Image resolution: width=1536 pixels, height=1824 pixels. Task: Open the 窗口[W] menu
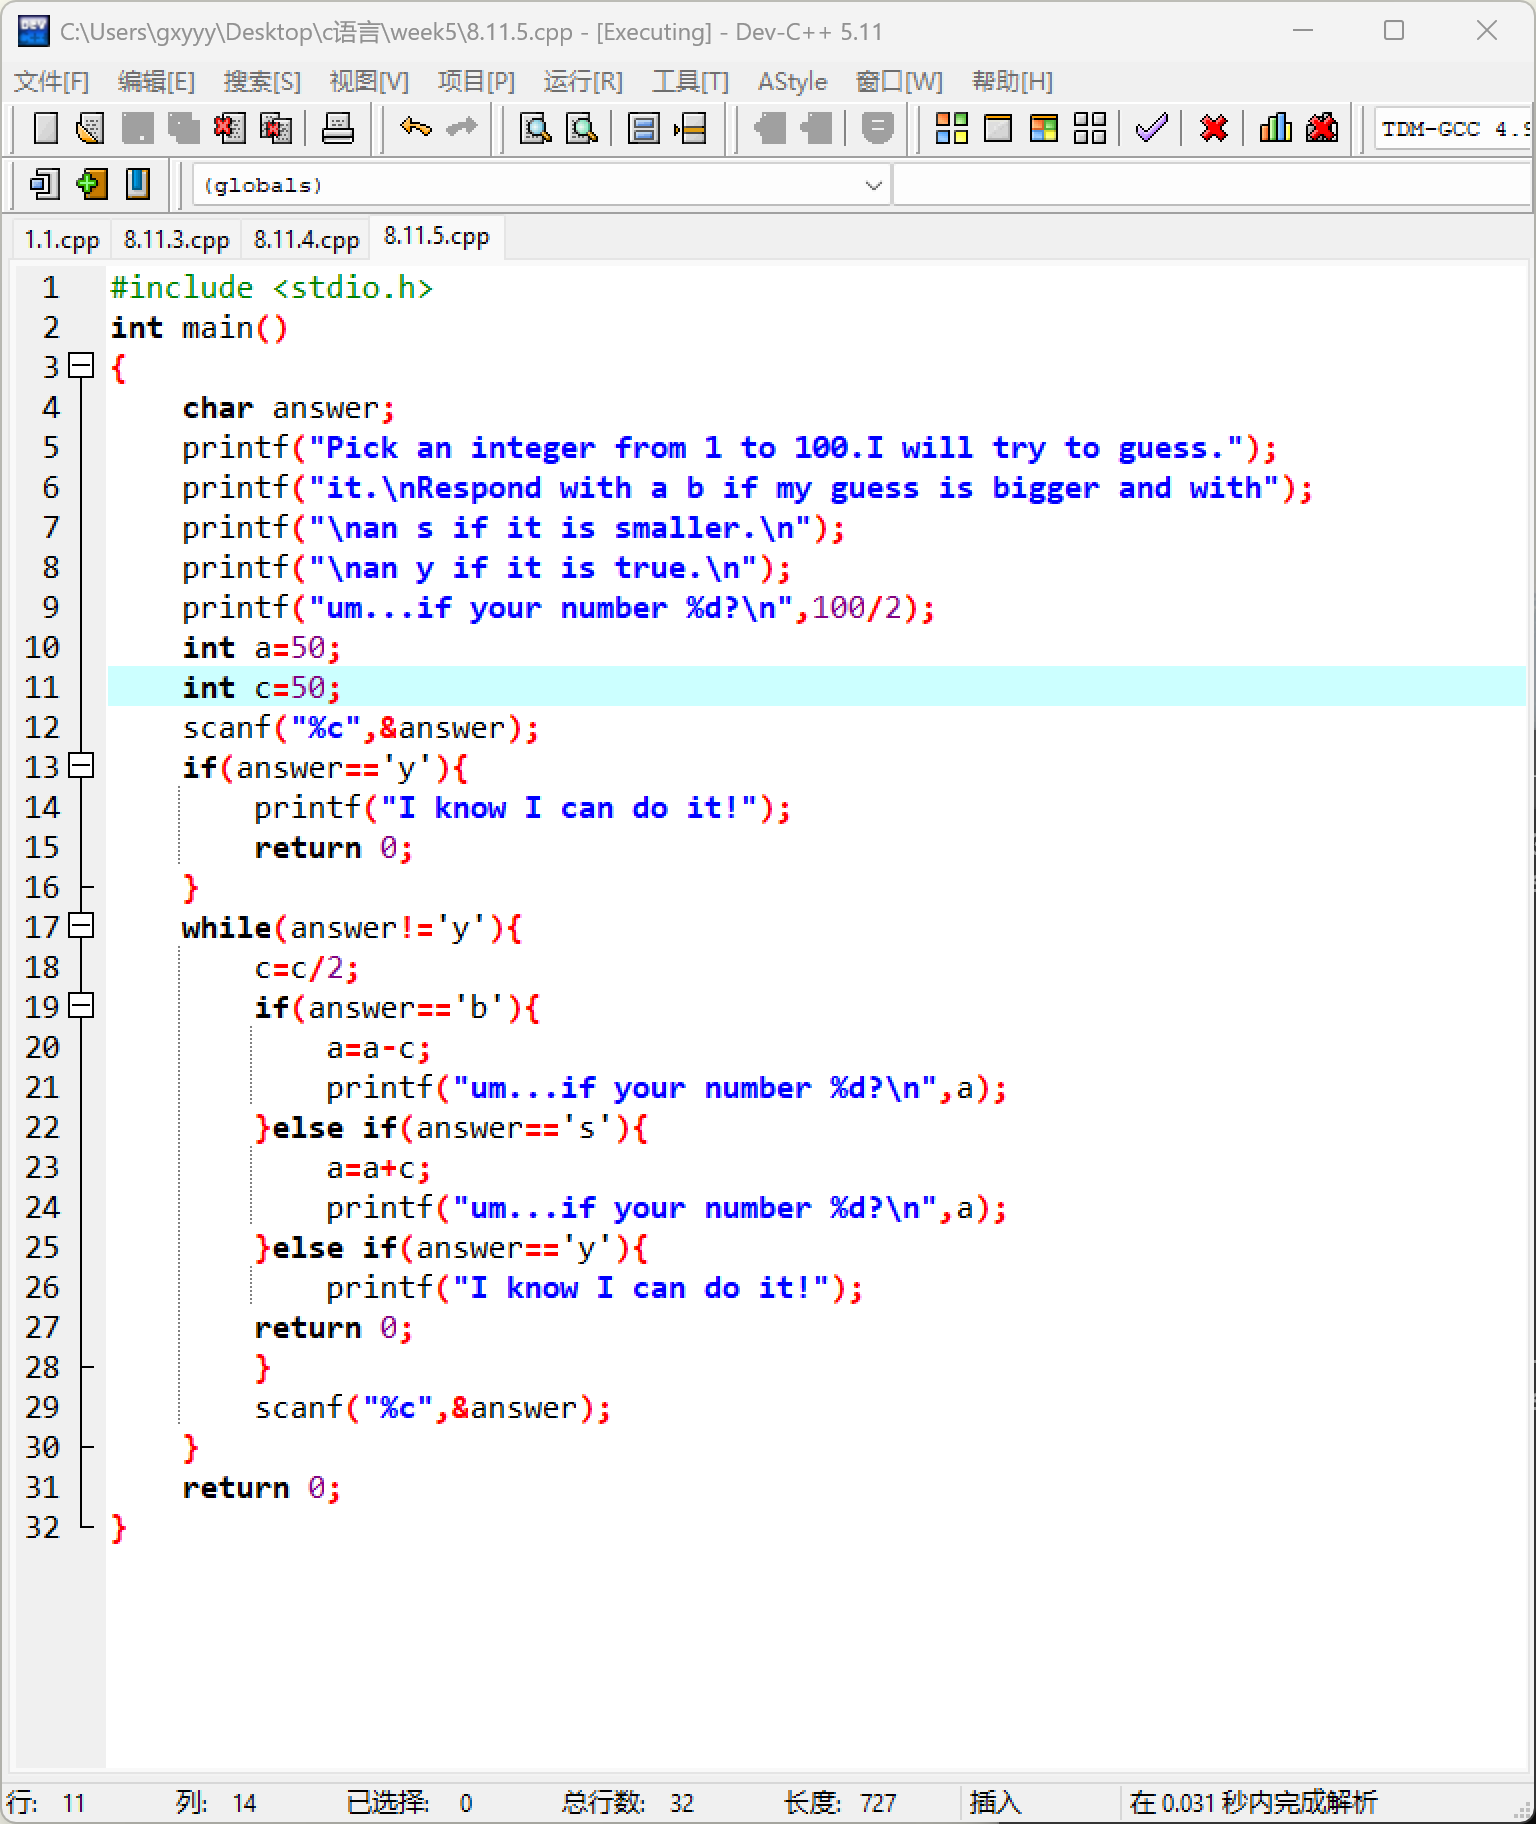pos(899,81)
